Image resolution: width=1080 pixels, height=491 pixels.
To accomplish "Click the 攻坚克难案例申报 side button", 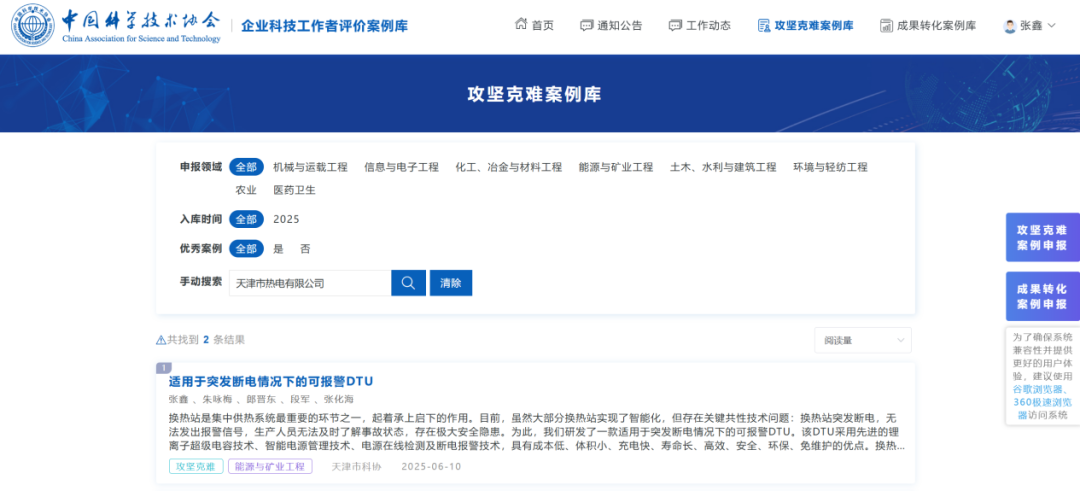I will click(1042, 237).
